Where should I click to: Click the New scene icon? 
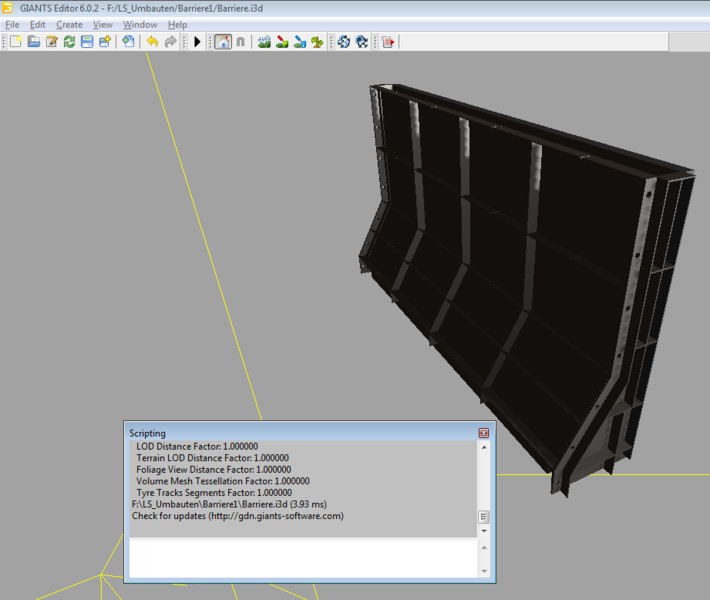pos(15,42)
